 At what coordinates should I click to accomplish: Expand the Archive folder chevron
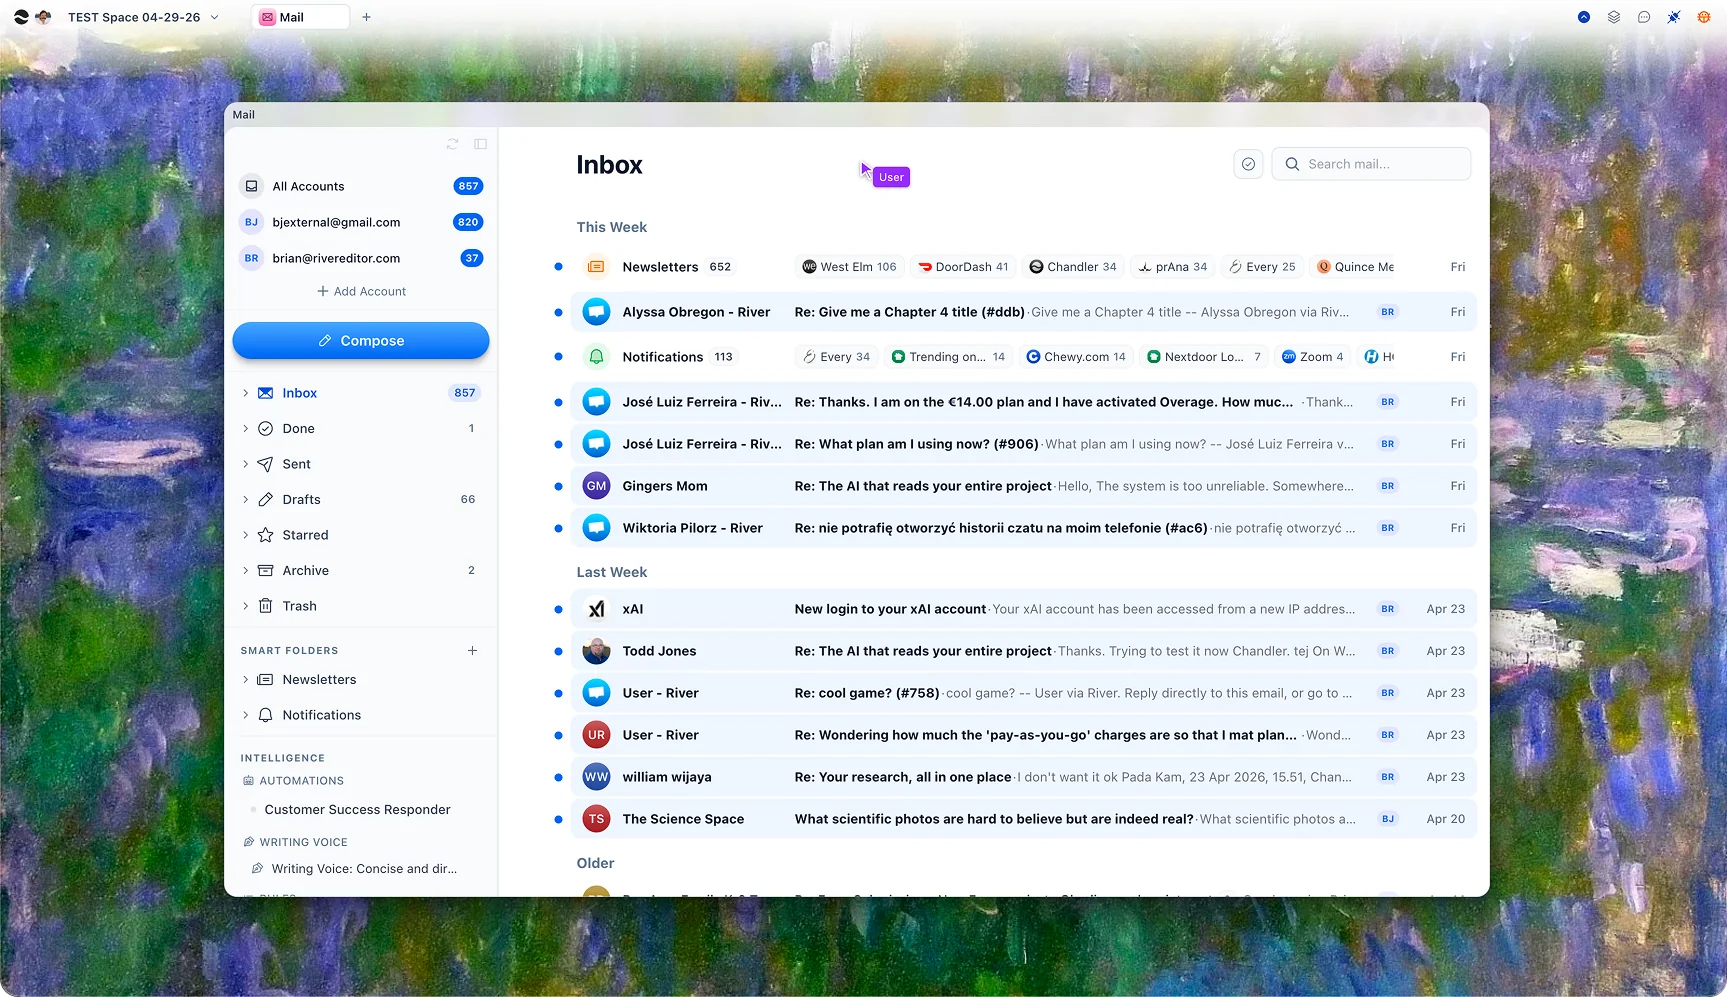[245, 570]
